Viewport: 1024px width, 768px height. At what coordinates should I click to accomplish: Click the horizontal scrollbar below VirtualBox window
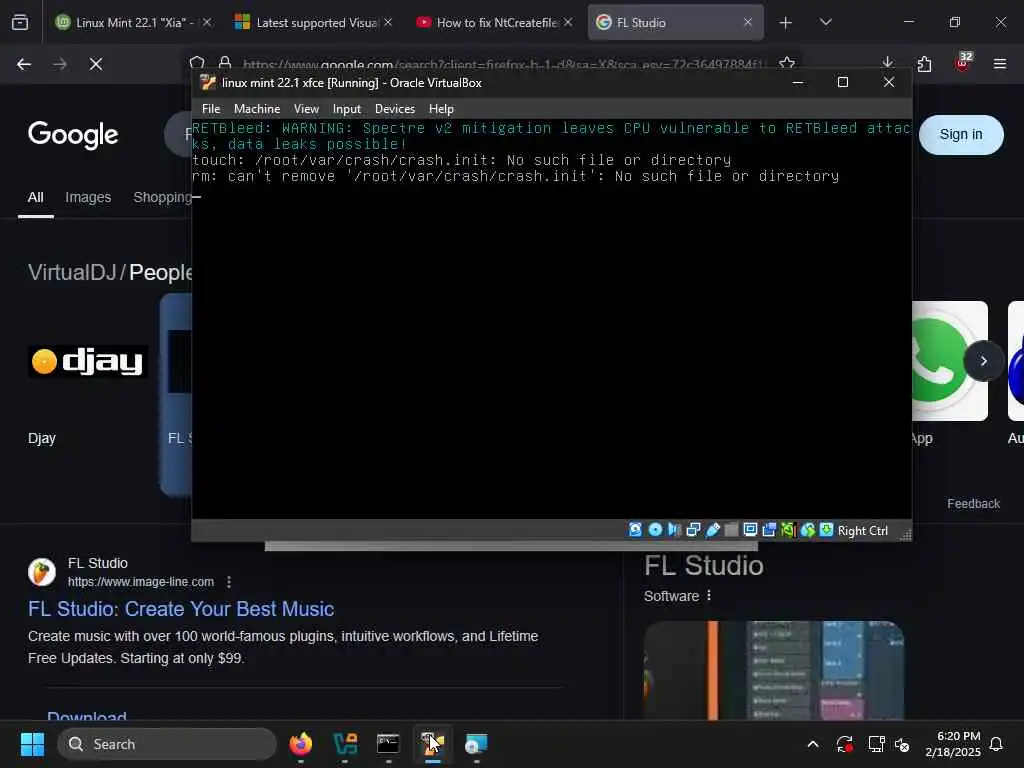(511, 547)
